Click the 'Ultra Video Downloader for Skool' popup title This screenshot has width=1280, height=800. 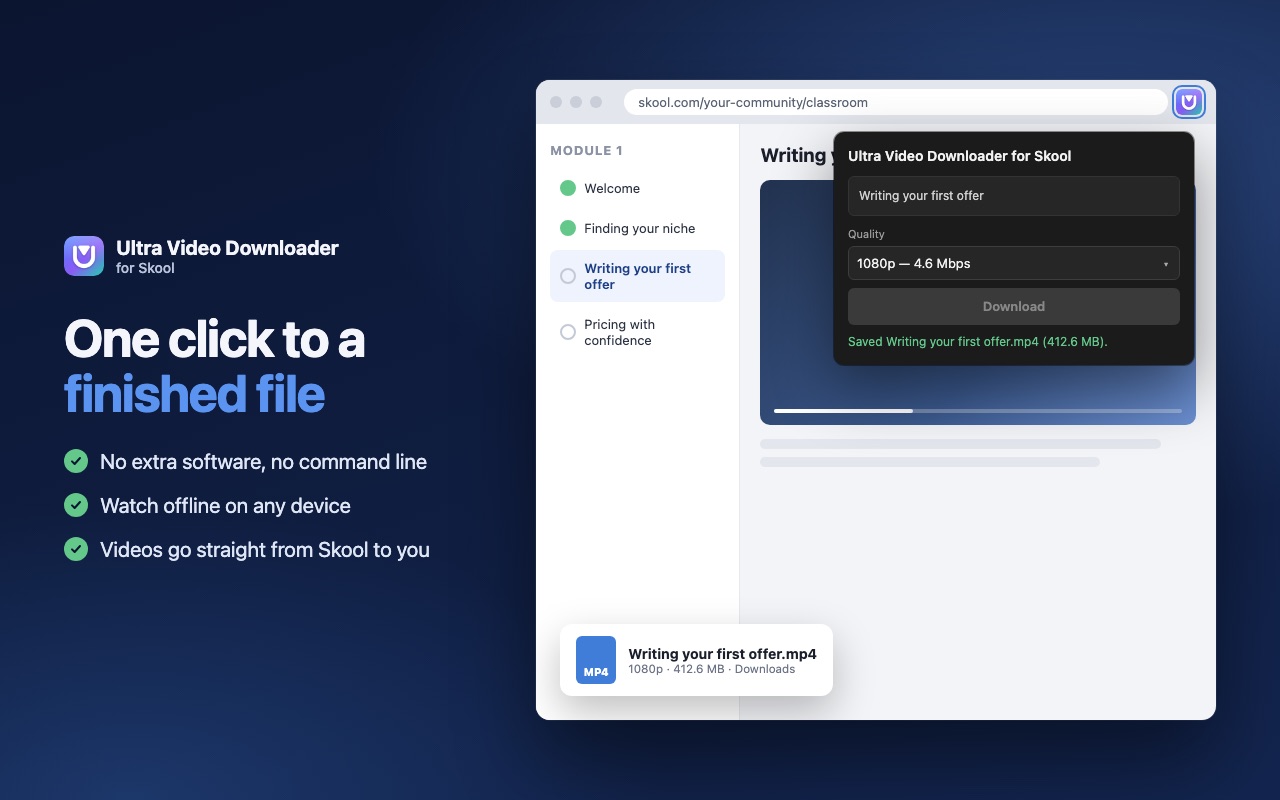960,156
